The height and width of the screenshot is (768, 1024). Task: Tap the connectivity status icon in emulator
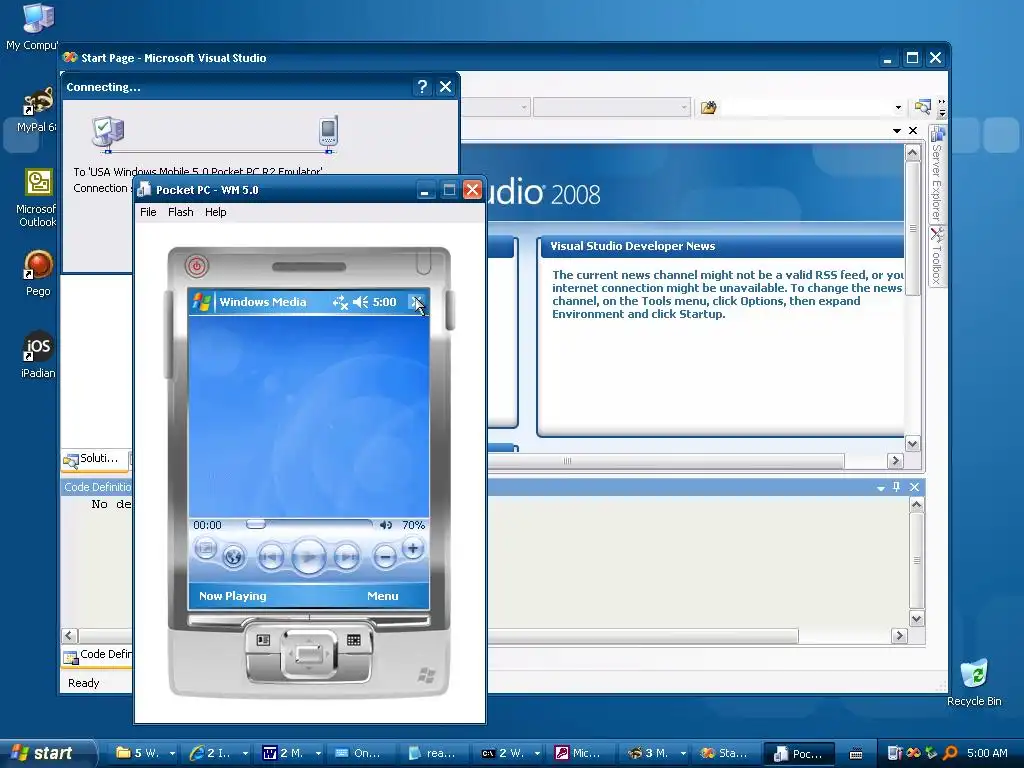340,302
